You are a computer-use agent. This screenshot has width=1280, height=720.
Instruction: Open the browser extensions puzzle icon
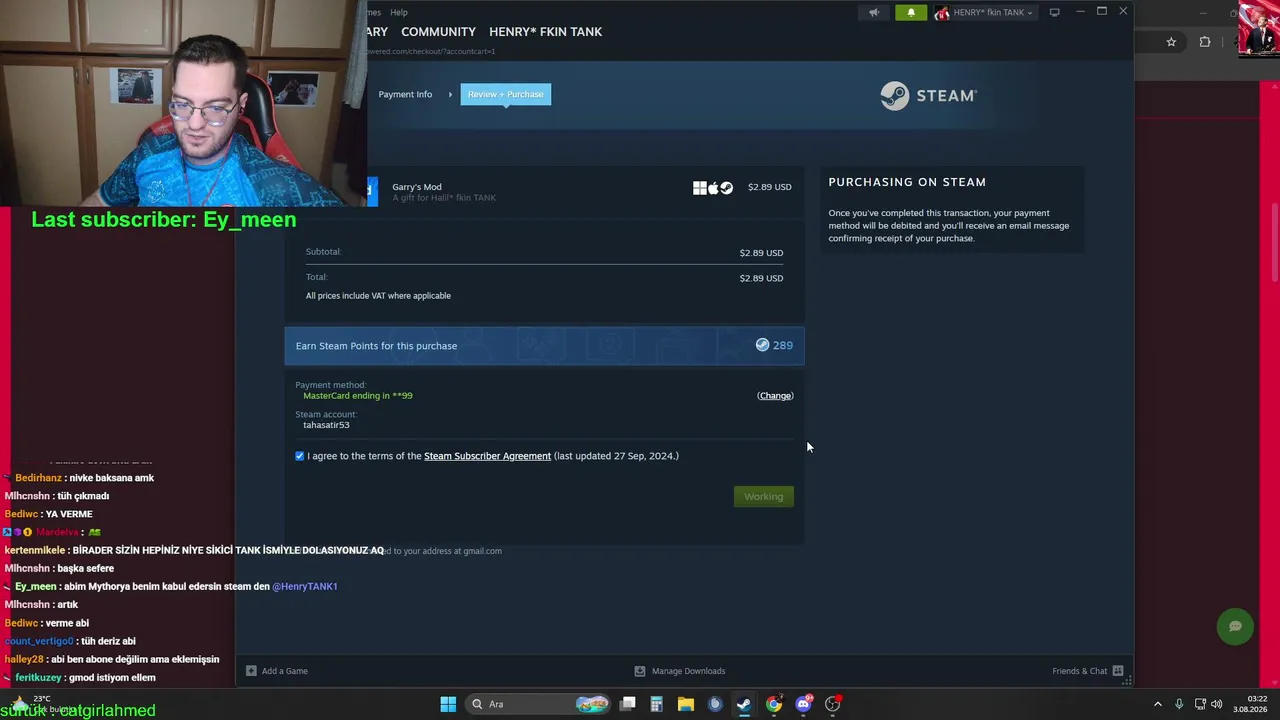(1204, 42)
